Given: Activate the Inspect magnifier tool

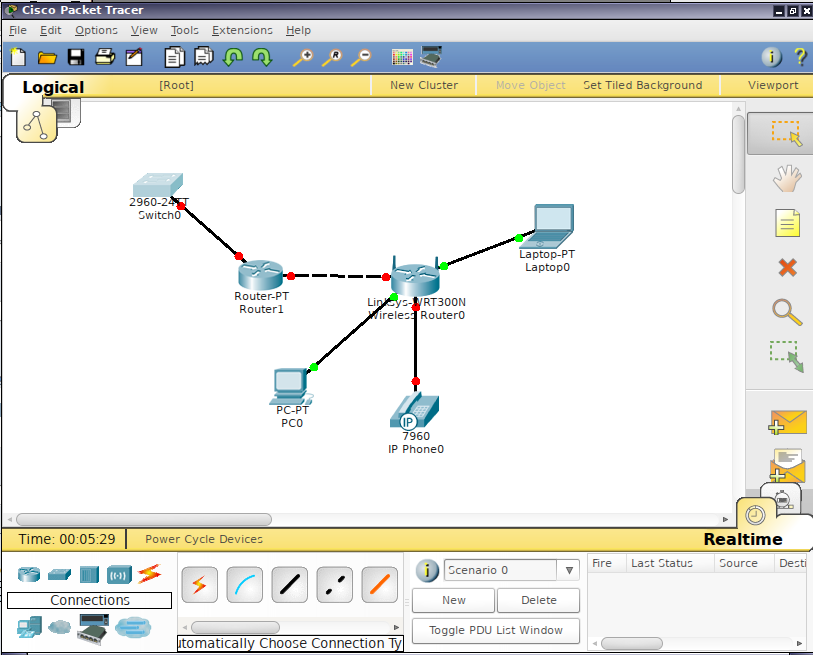Looking at the screenshot, I should (x=787, y=312).
